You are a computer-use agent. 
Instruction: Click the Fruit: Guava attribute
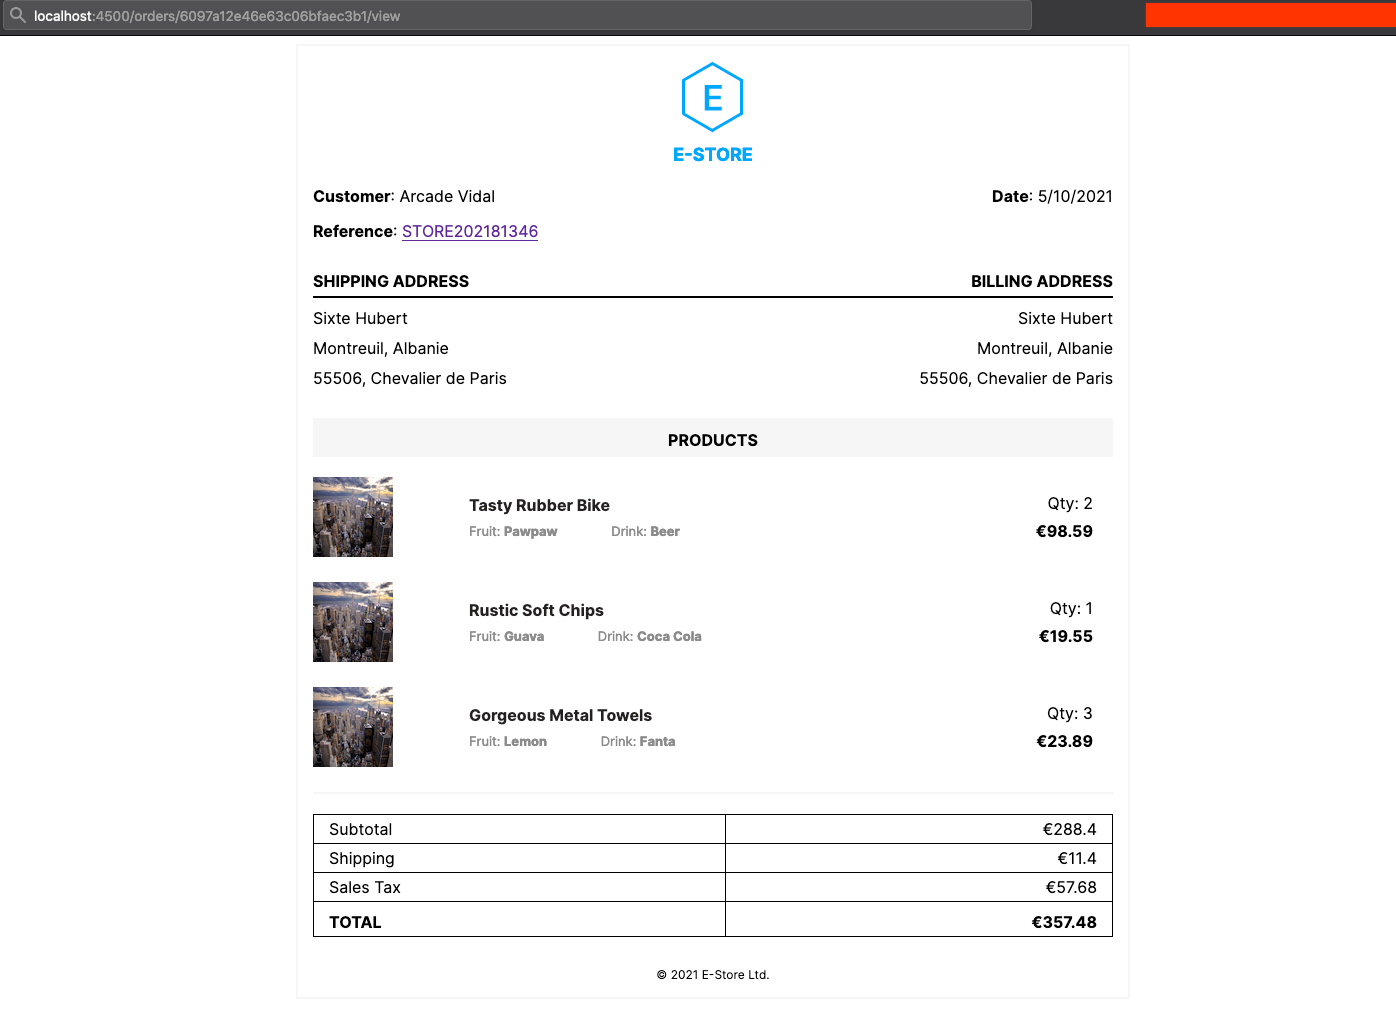[x=506, y=636]
